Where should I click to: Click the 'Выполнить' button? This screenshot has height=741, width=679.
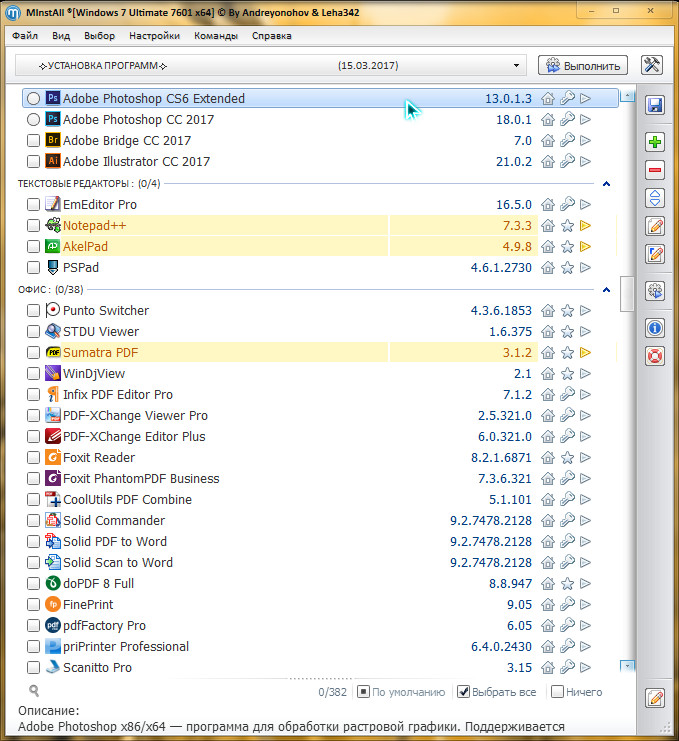[583, 65]
